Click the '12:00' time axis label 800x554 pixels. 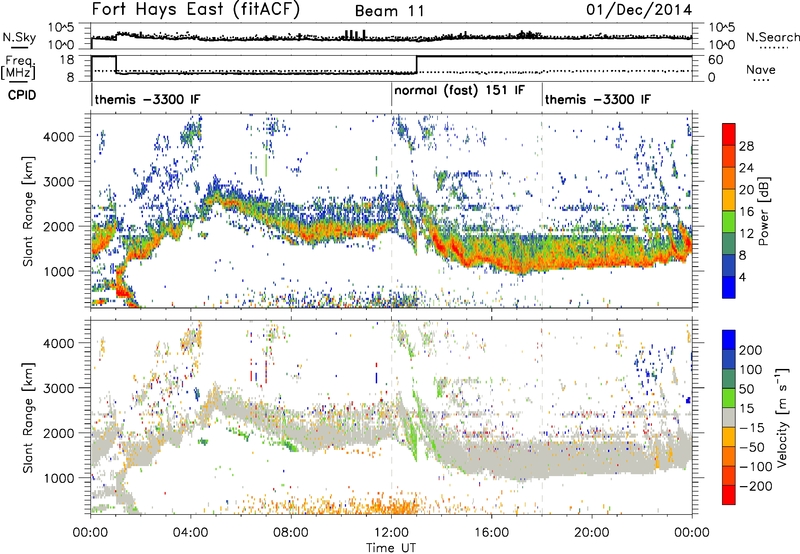(x=391, y=533)
